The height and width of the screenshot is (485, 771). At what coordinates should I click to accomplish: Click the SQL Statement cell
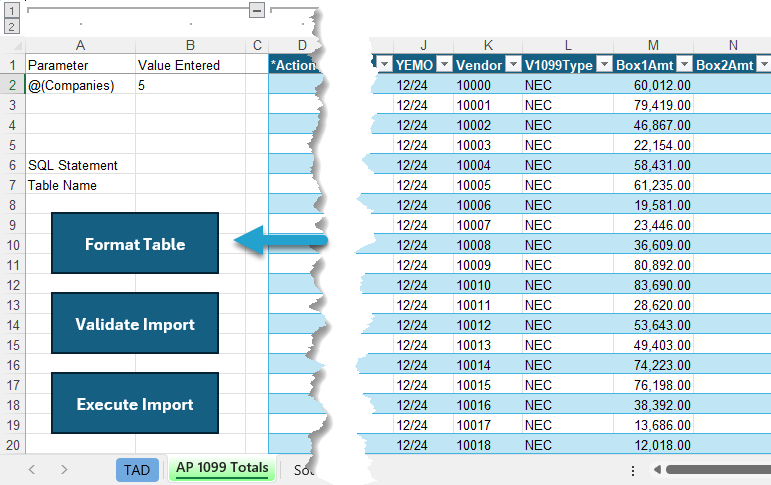(x=80, y=165)
